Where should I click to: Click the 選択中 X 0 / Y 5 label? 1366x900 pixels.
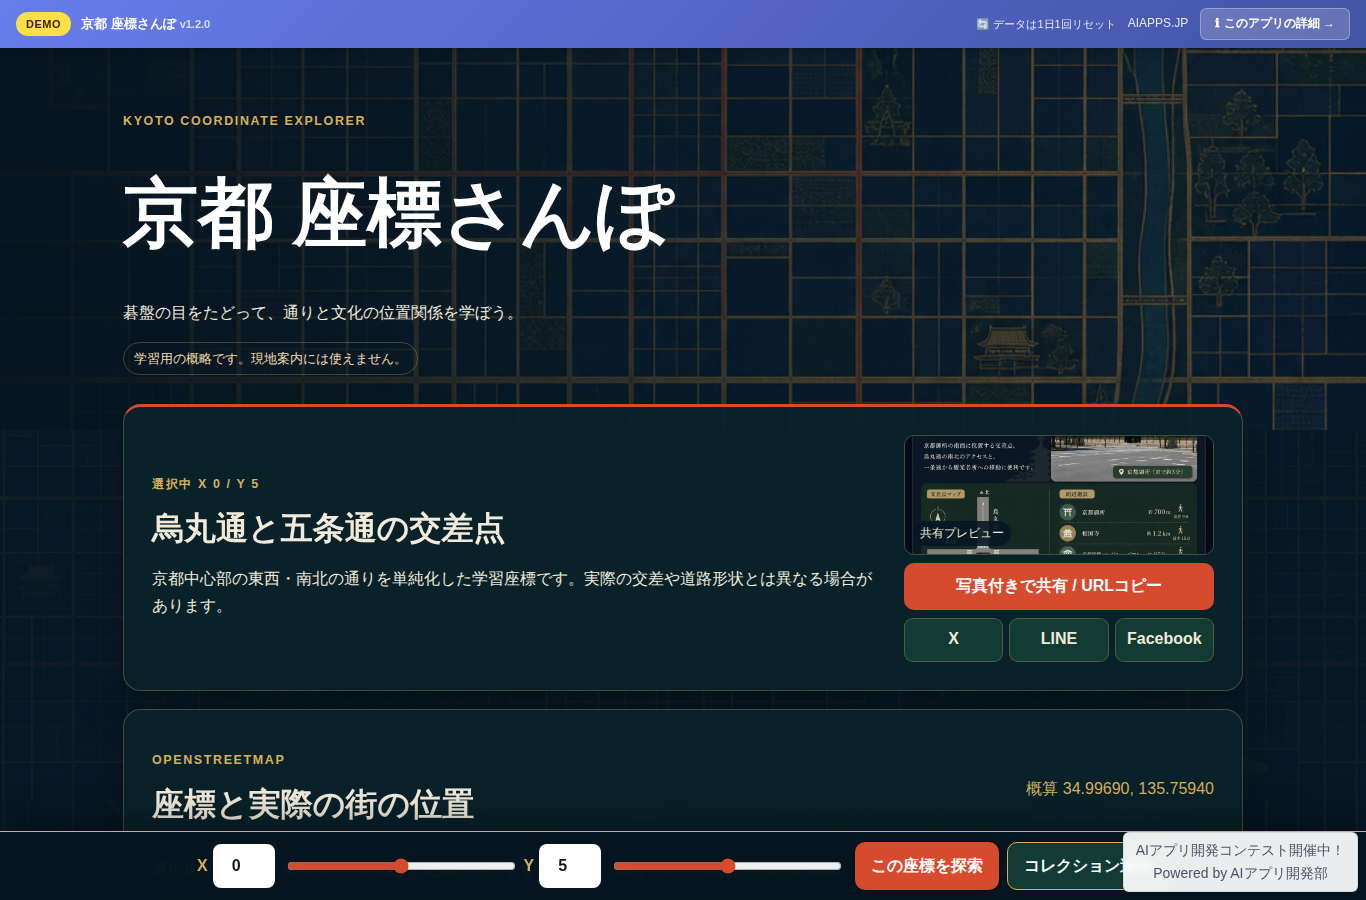(205, 484)
